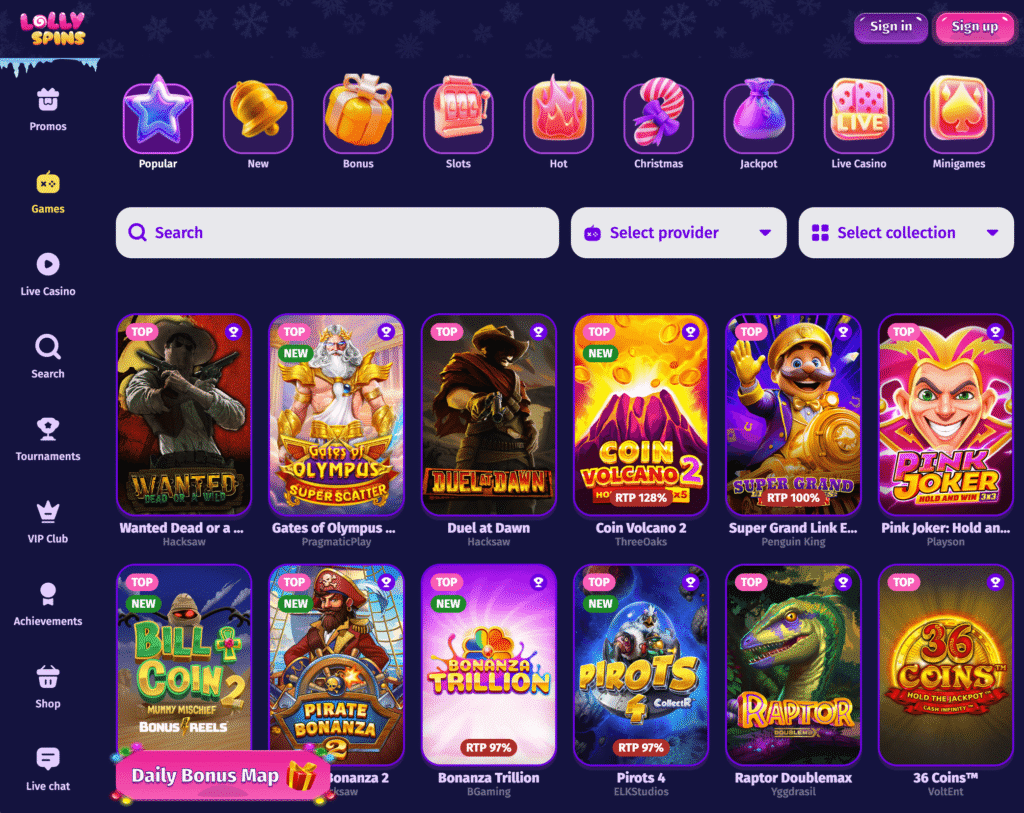Open the Daily Bonus Map banner

pyautogui.click(x=221, y=775)
